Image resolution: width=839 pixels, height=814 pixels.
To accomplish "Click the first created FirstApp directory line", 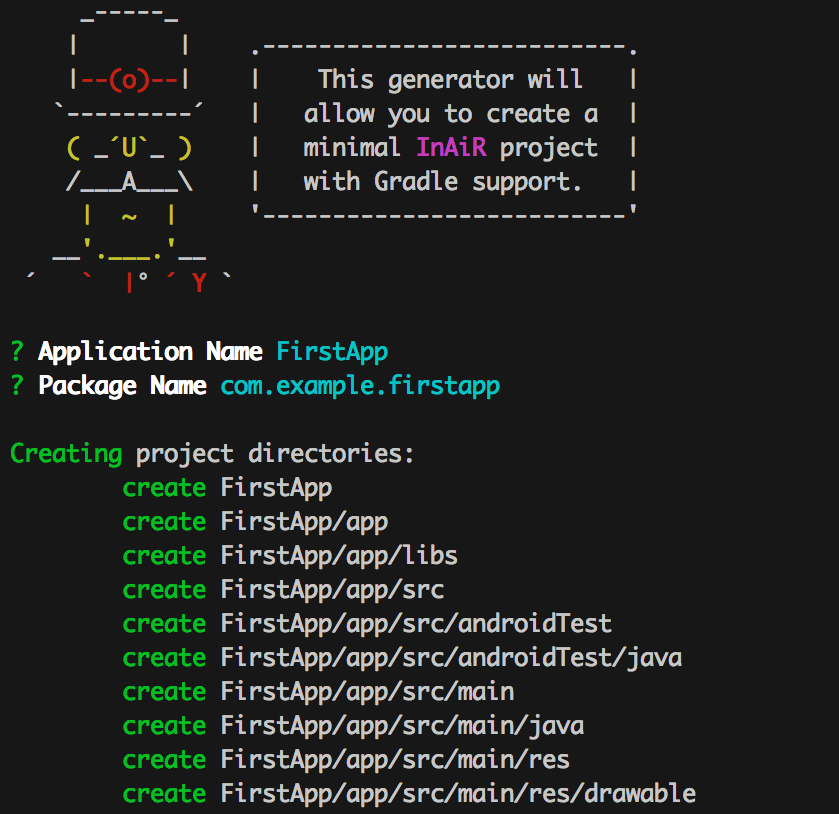I will coord(276,488).
